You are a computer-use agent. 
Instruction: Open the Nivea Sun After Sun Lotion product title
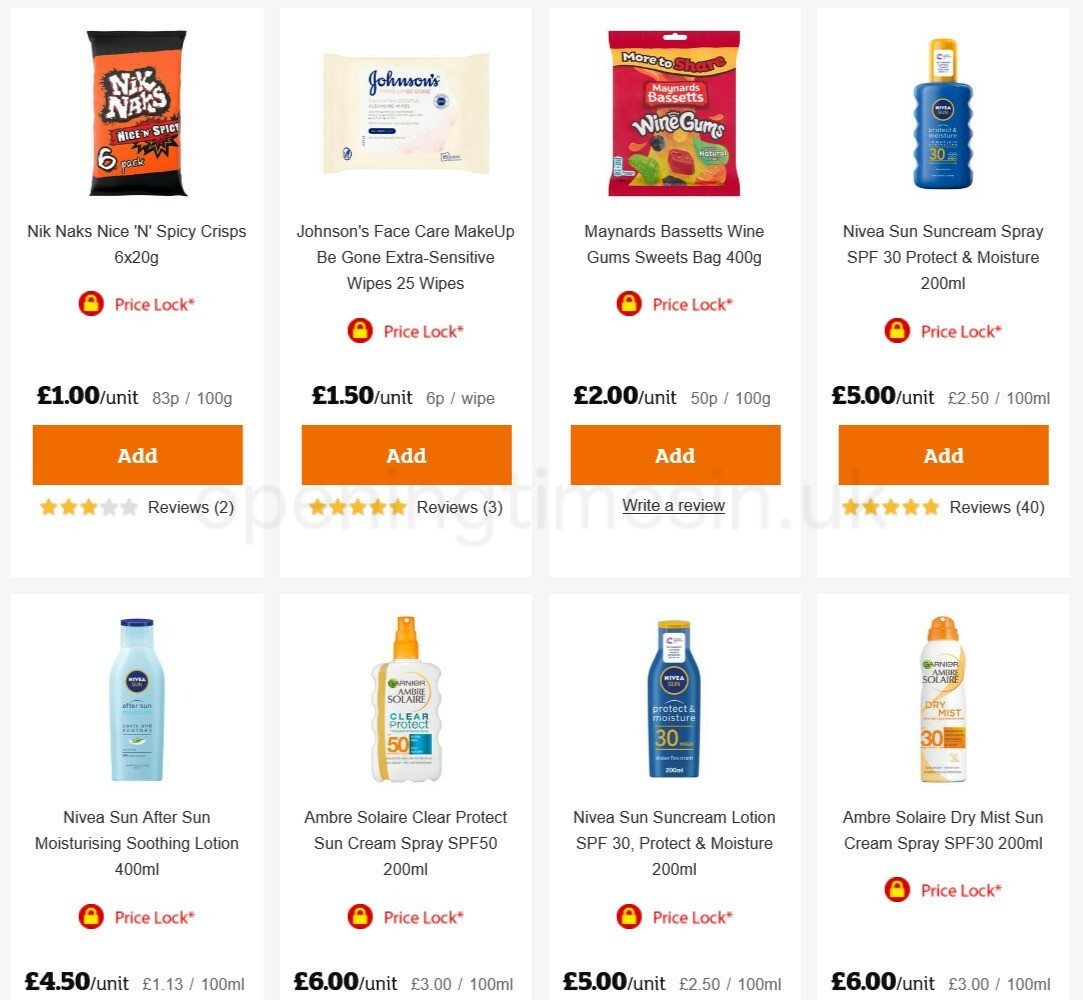137,843
